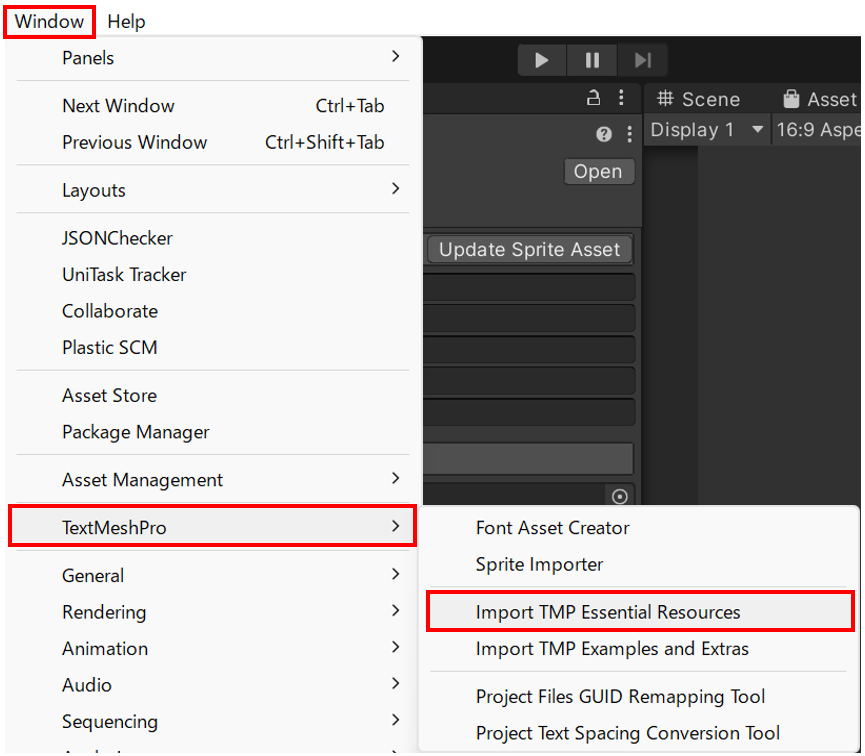865x756 pixels.
Task: Expand the Panels submenu
Action: click(212, 57)
